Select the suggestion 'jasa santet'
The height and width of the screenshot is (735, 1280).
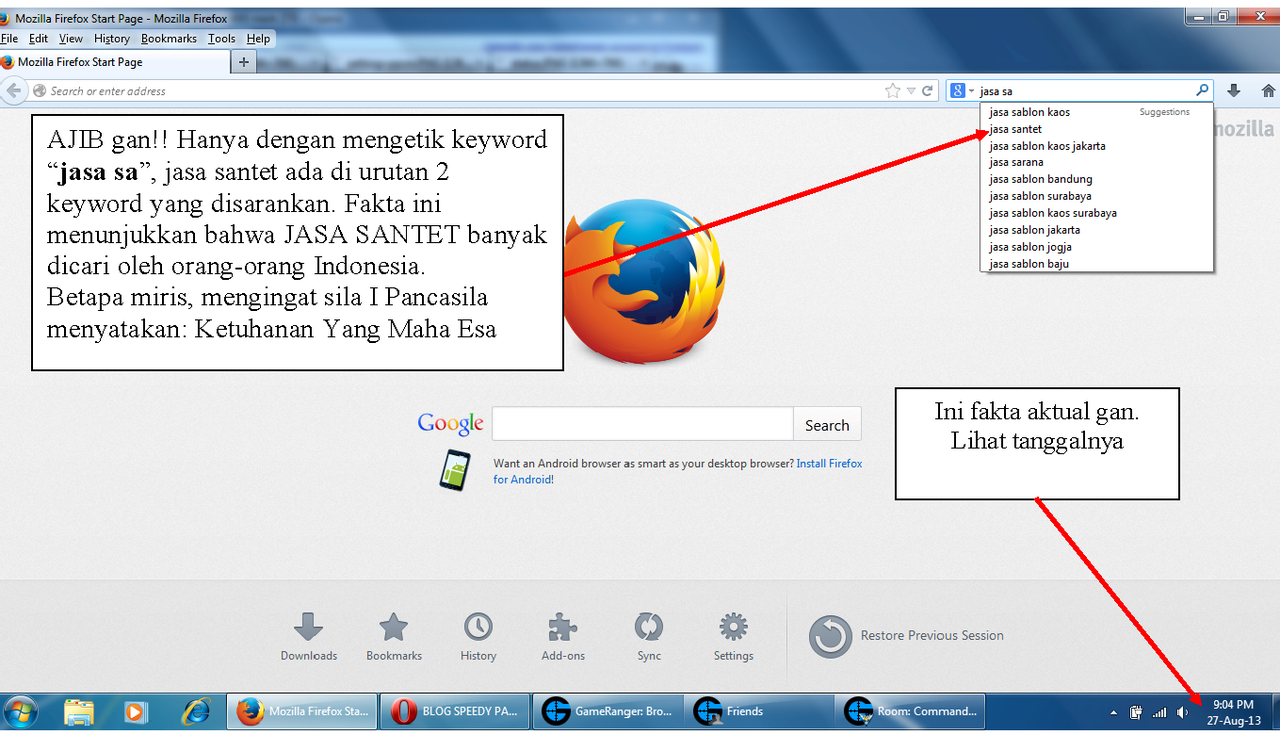(1015, 128)
